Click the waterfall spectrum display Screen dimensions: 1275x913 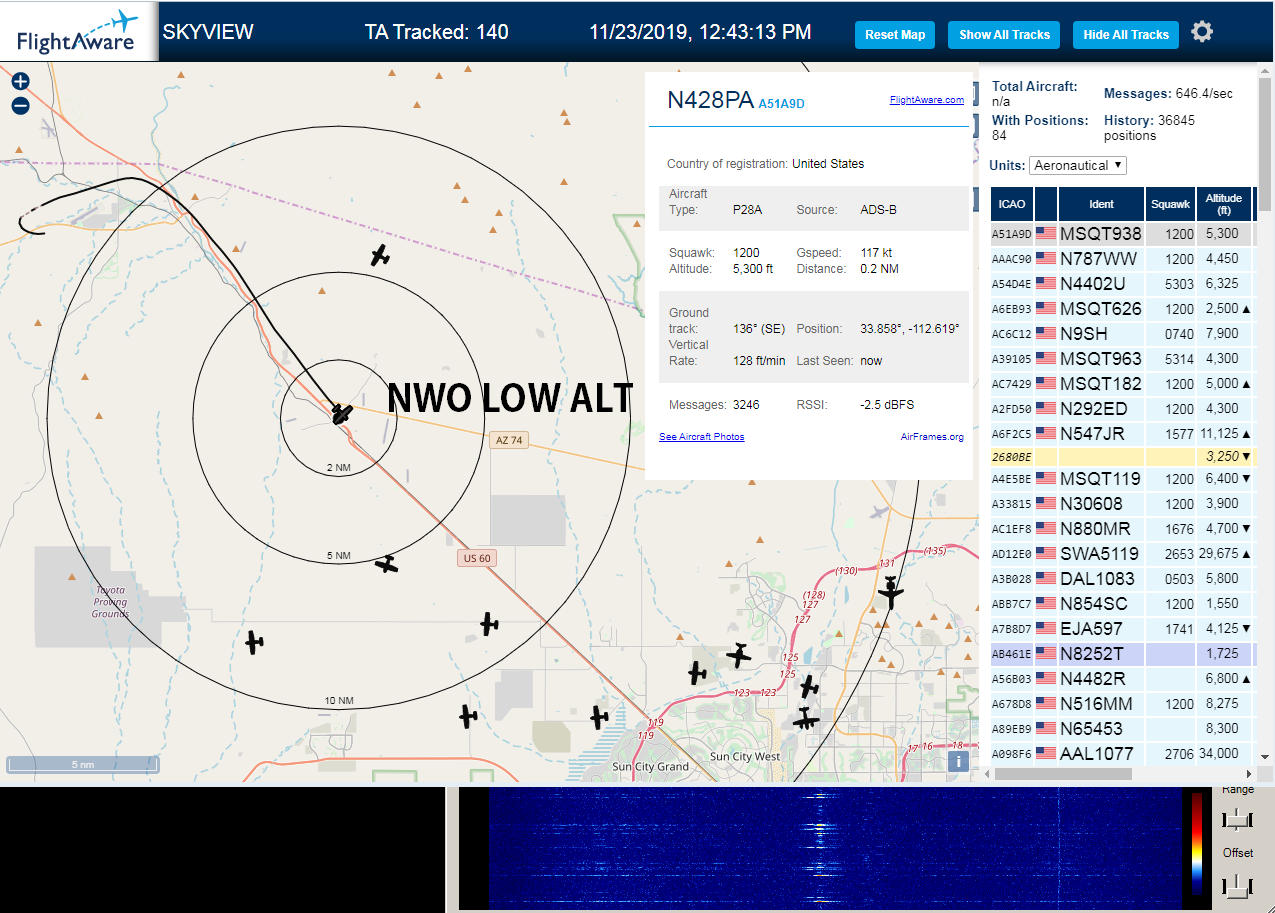pos(835,850)
